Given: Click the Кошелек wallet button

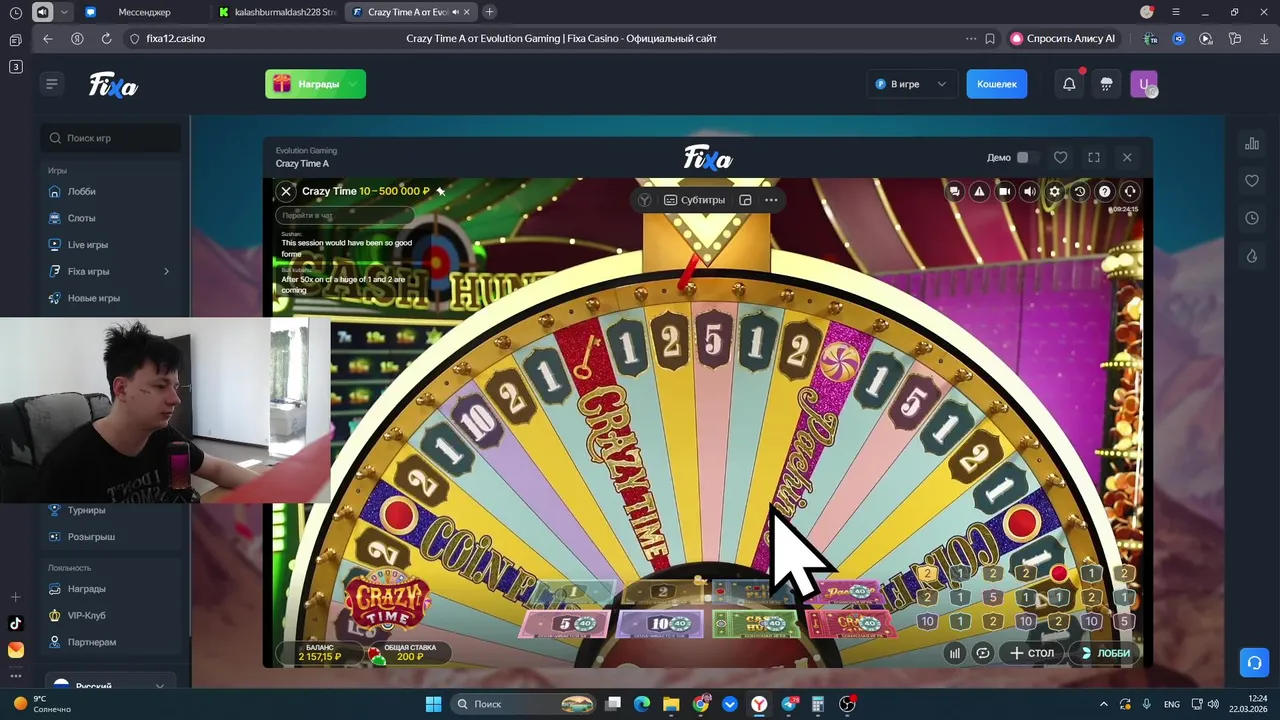Looking at the screenshot, I should (997, 84).
